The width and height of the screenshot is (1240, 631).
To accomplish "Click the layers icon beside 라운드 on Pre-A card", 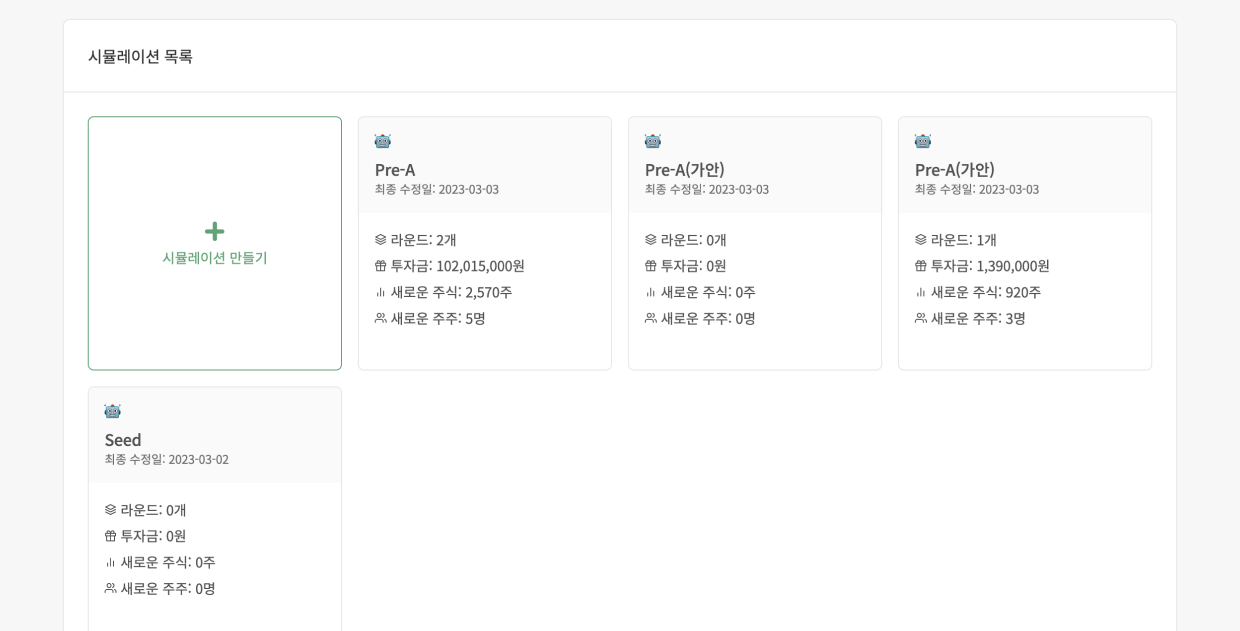I will coord(380,240).
